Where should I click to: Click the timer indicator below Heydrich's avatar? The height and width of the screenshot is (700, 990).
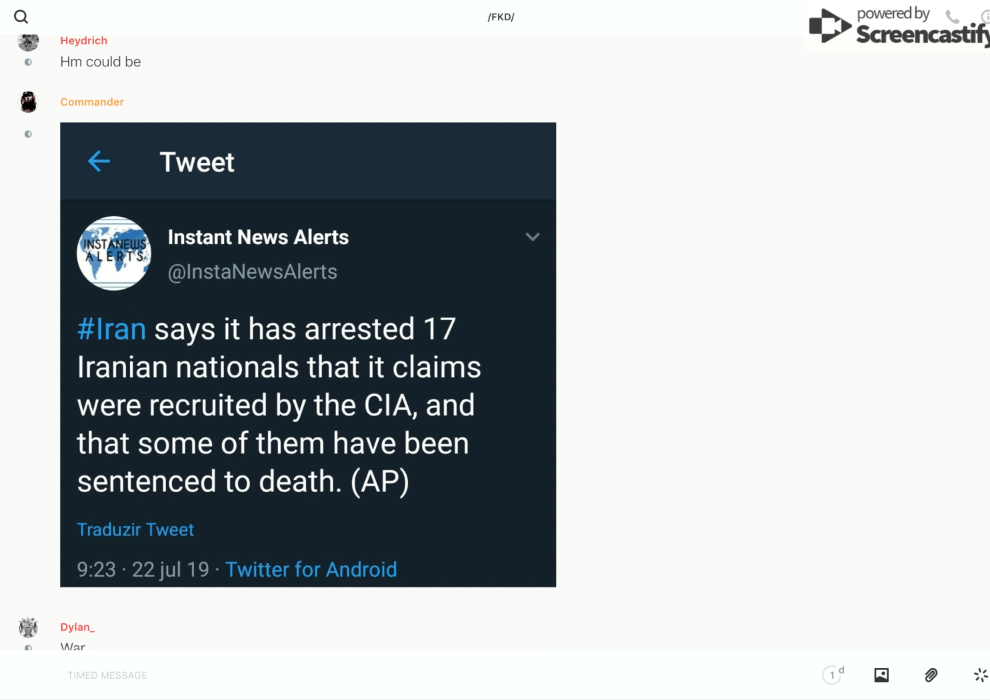pos(28,62)
